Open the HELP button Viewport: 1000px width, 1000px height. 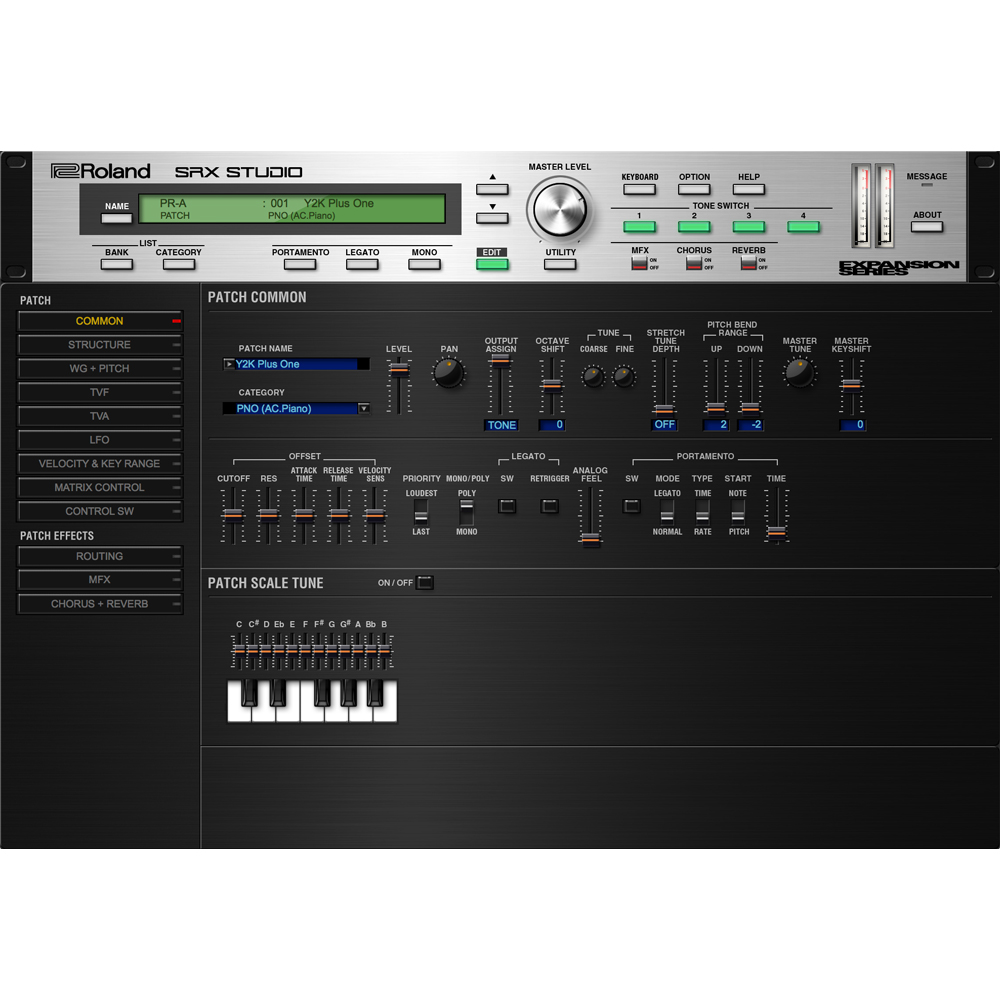click(749, 189)
